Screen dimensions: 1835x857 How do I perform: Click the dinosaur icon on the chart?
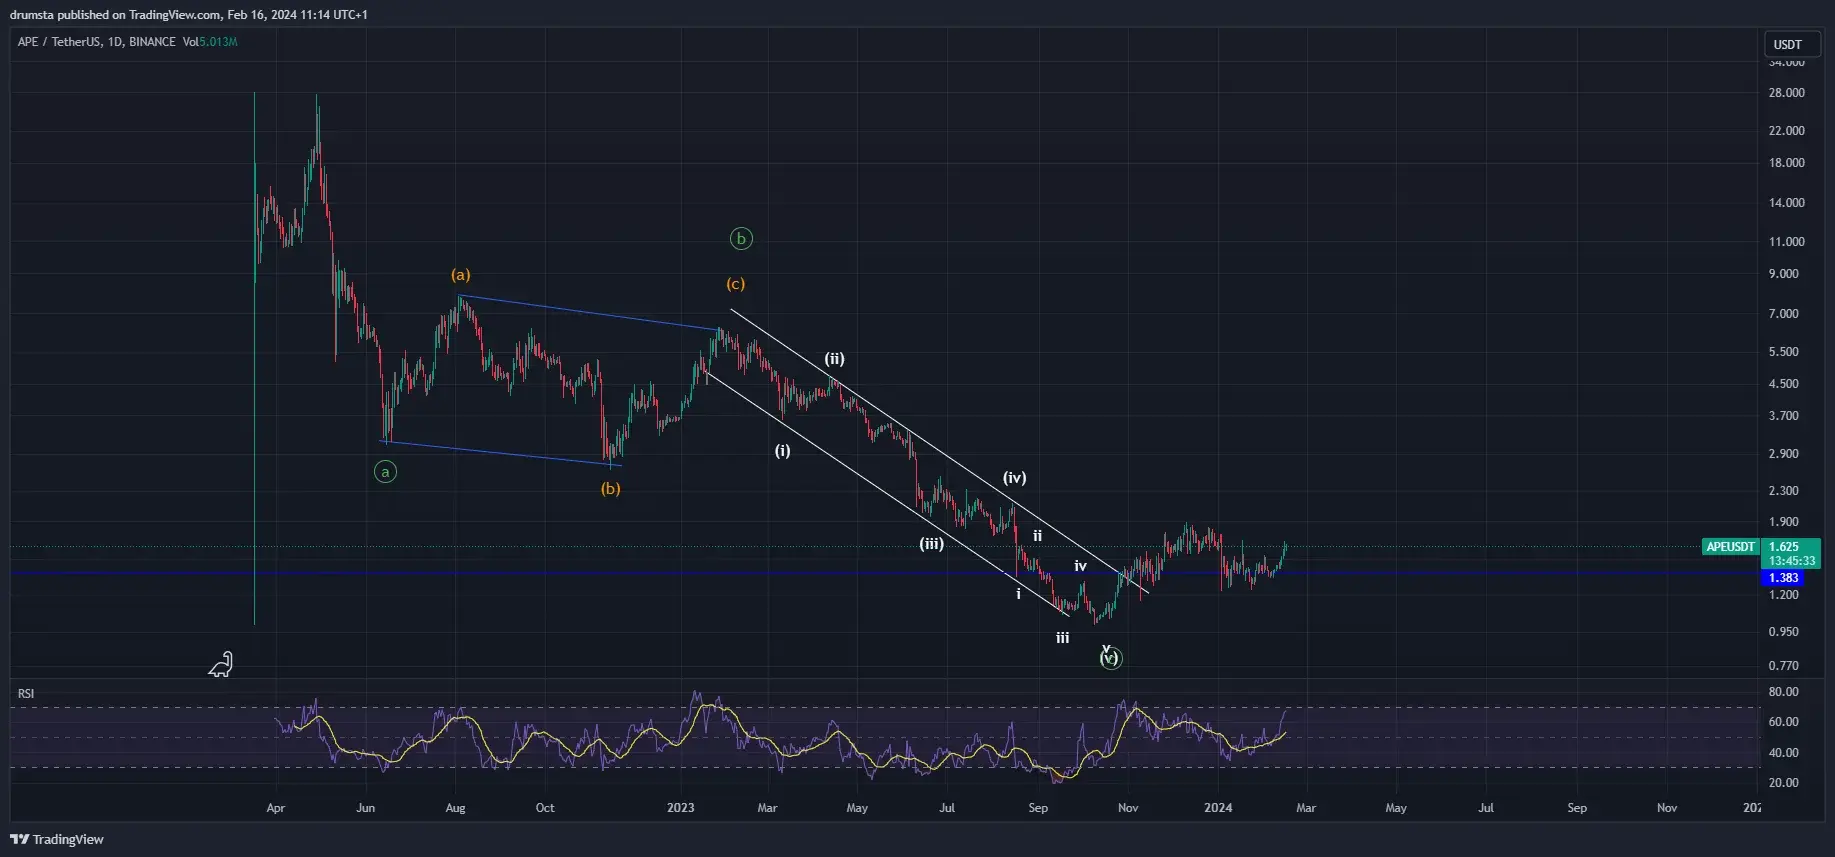pos(220,664)
